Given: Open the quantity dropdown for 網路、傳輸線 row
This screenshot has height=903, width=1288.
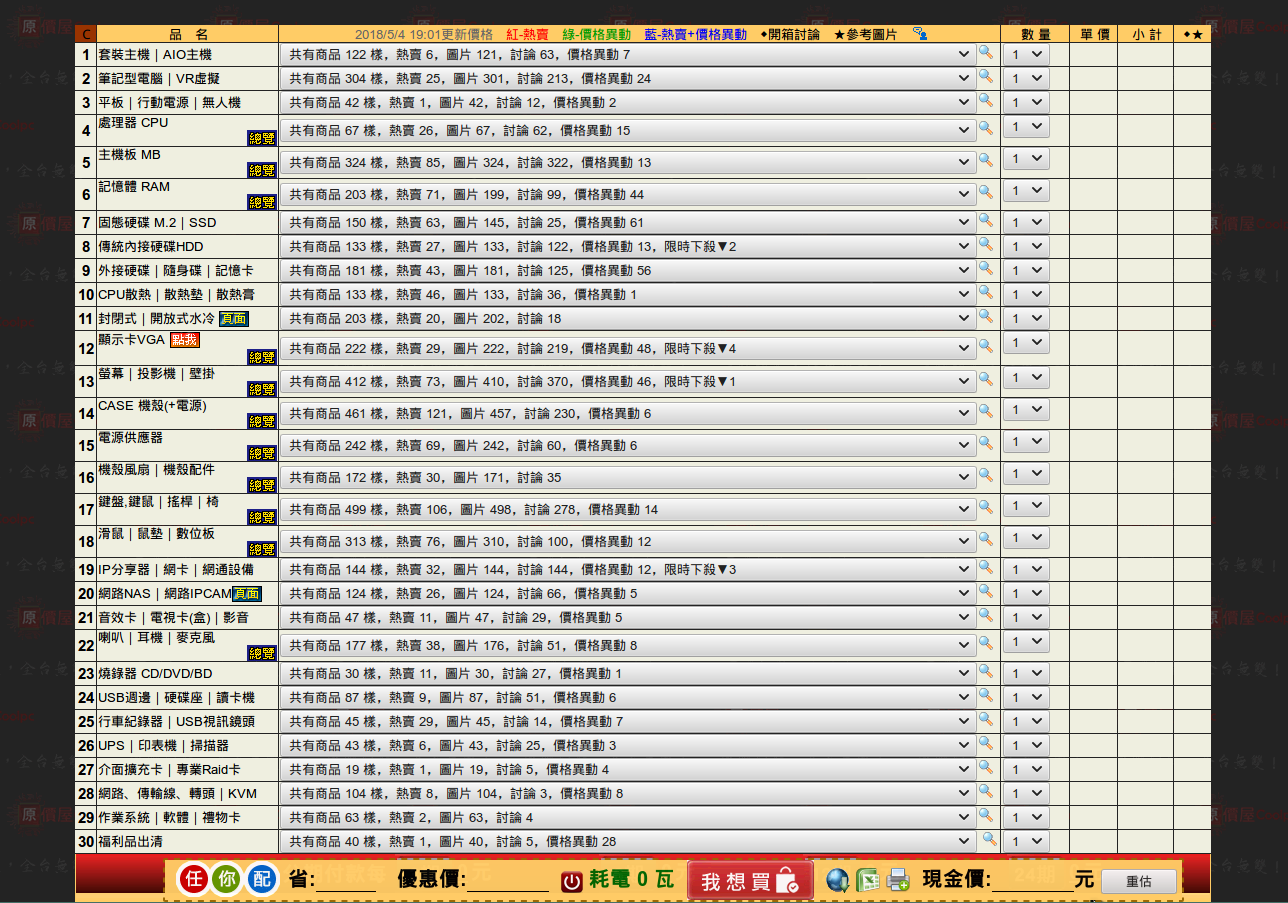Looking at the screenshot, I should coord(1026,794).
